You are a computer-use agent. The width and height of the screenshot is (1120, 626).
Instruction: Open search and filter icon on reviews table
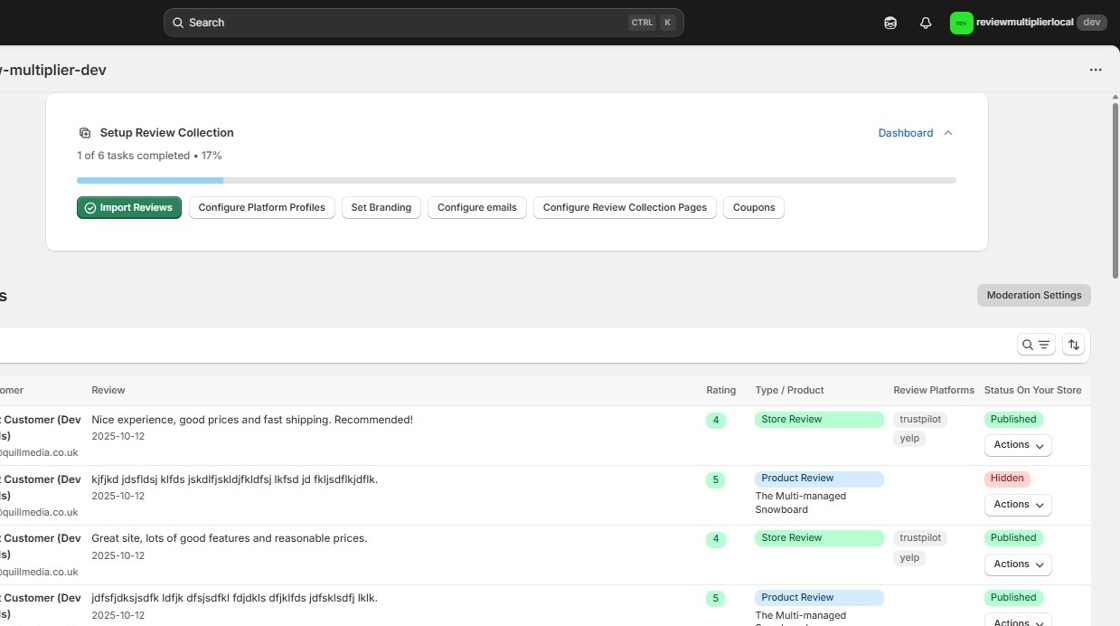[x=1036, y=343]
